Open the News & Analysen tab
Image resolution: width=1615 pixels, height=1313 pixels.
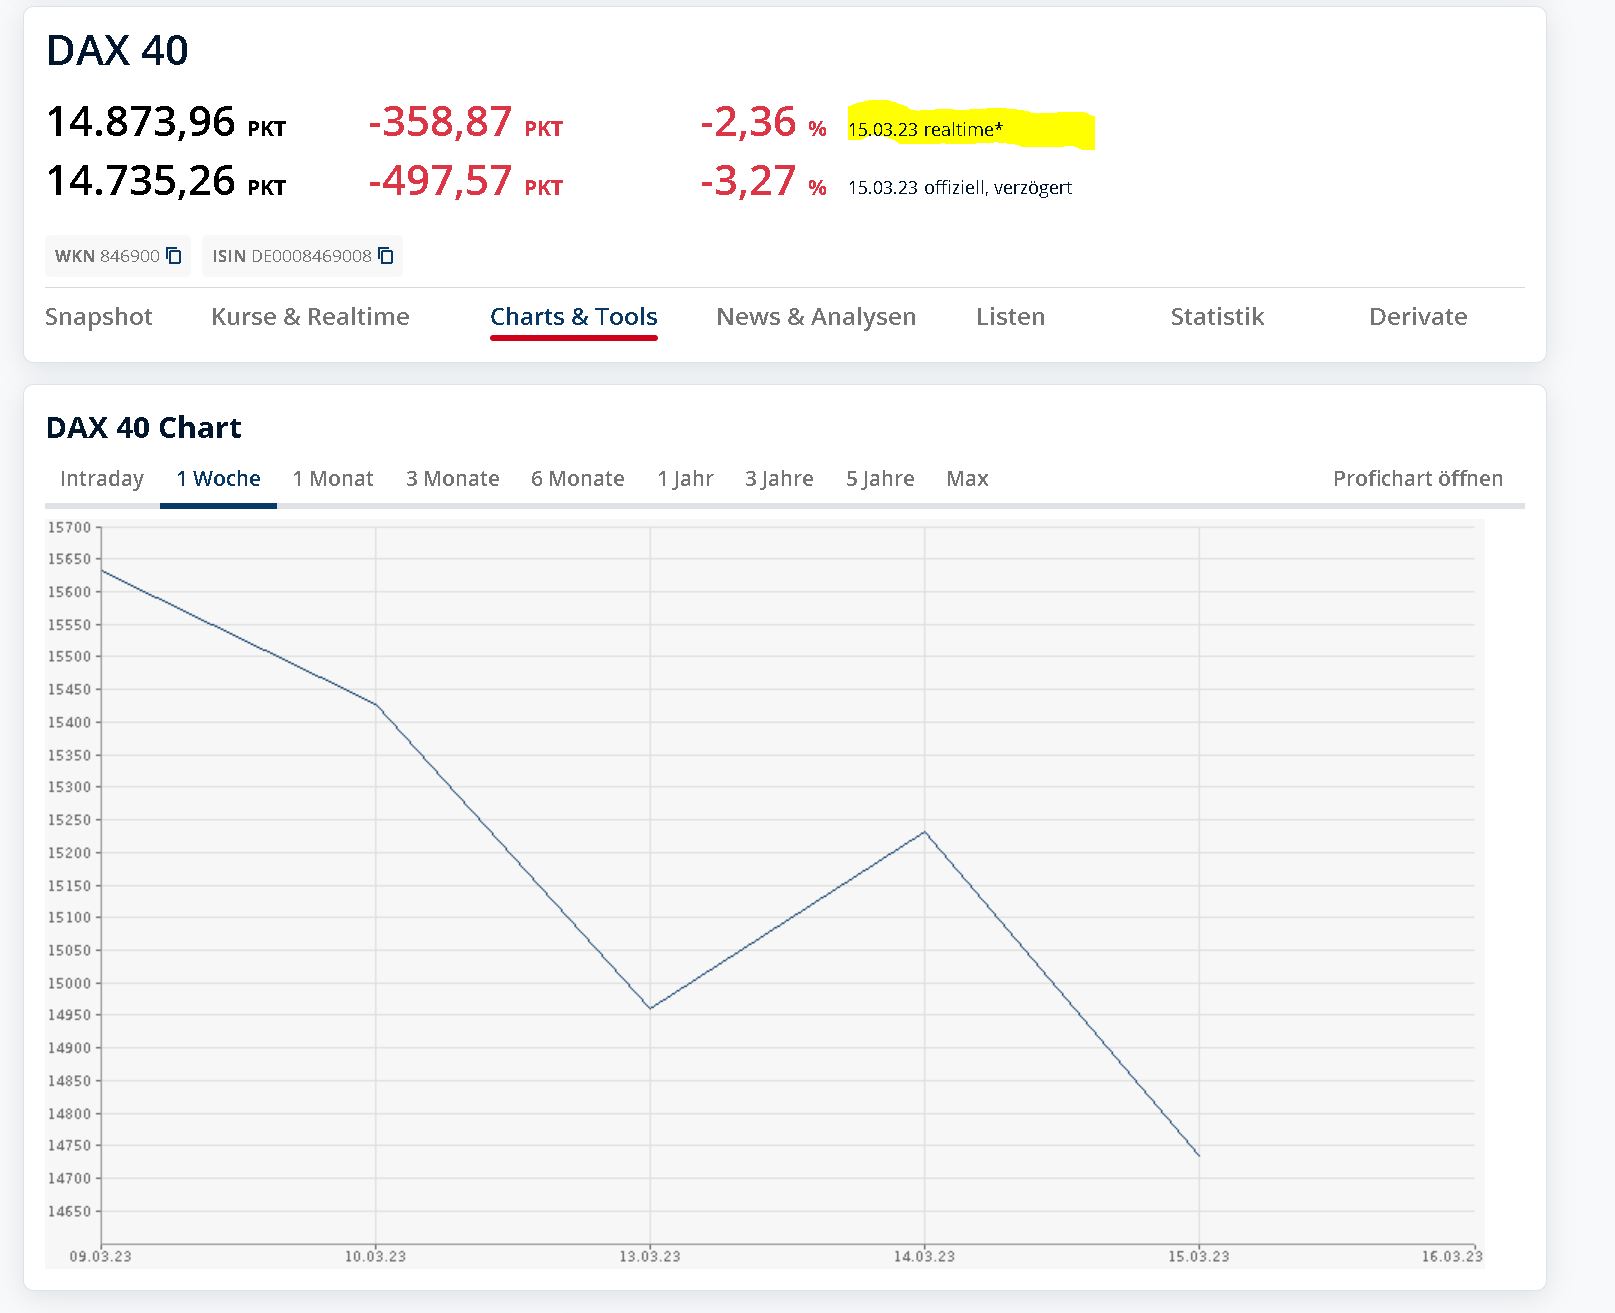(x=816, y=317)
